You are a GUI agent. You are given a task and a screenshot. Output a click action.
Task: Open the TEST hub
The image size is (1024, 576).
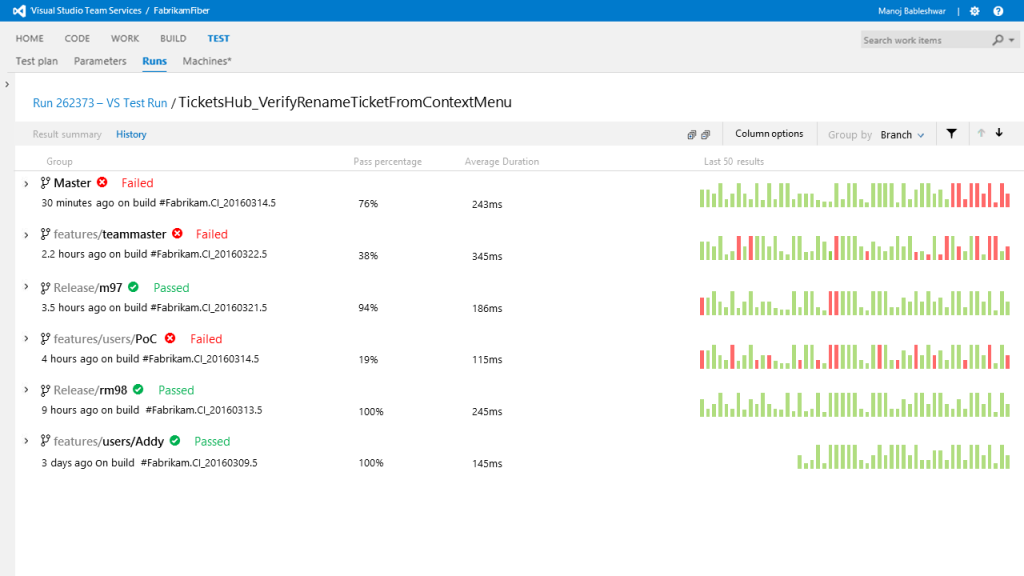pos(218,39)
